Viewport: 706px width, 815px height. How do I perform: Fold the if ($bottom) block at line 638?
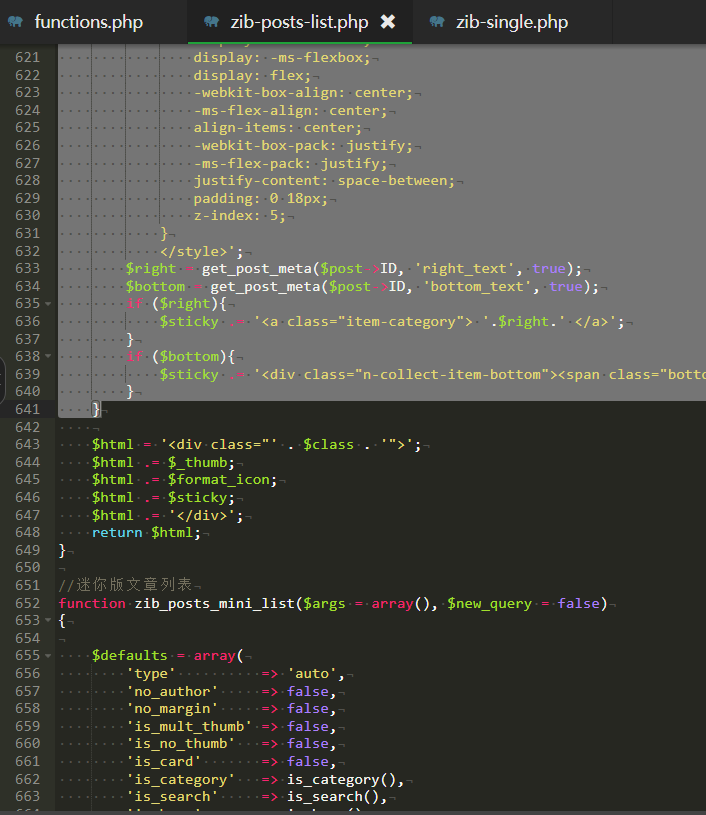pos(48,357)
